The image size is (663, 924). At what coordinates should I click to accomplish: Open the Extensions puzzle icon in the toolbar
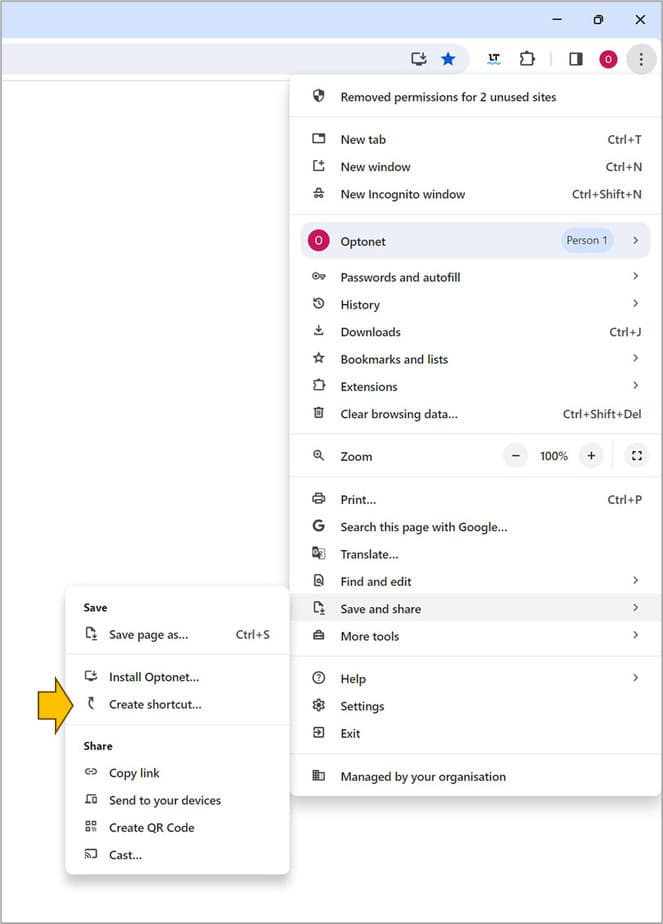[527, 59]
